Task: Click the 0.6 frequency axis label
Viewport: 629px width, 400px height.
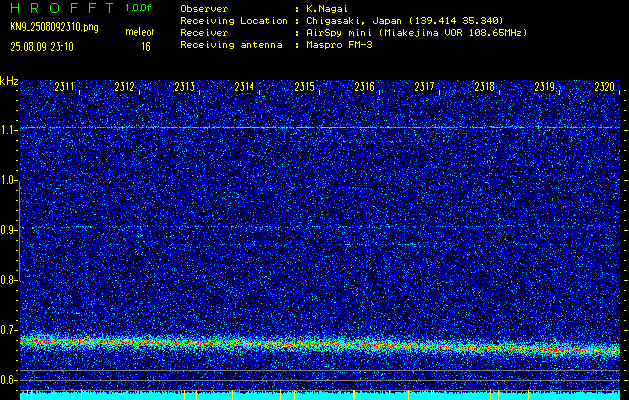Action: (x=8, y=380)
